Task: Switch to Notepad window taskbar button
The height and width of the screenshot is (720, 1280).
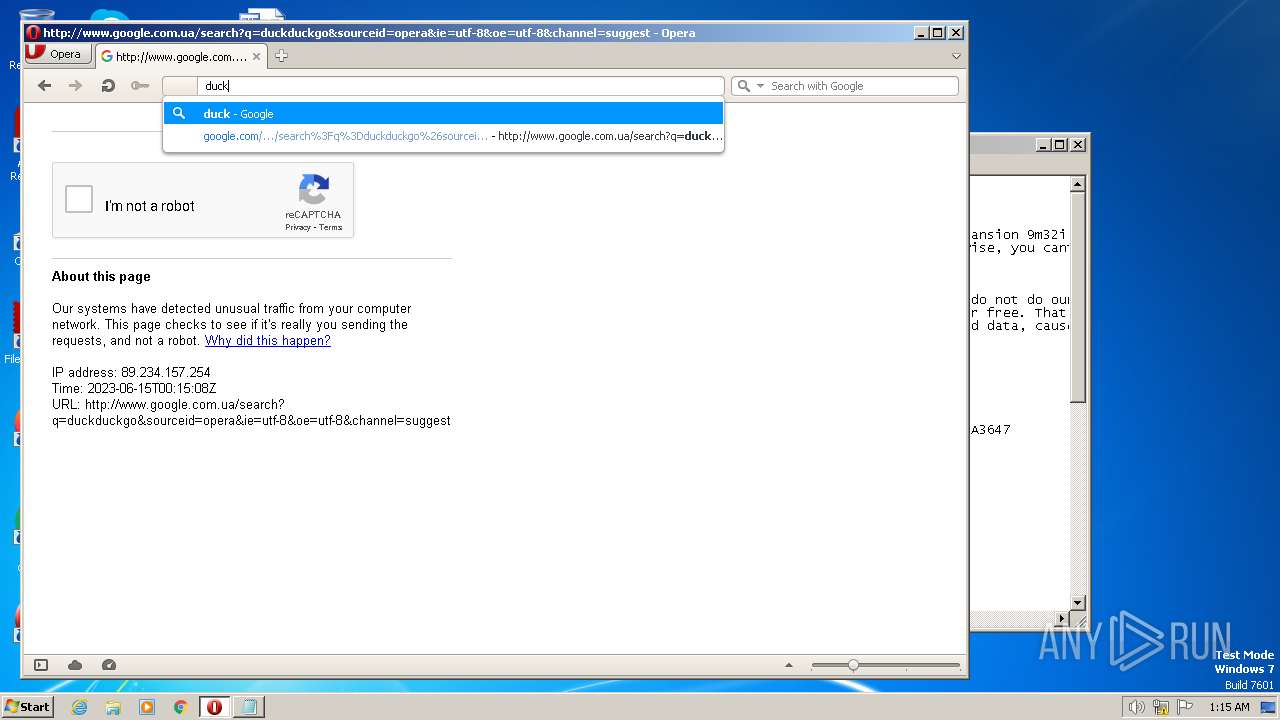Action: pyautogui.click(x=248, y=707)
